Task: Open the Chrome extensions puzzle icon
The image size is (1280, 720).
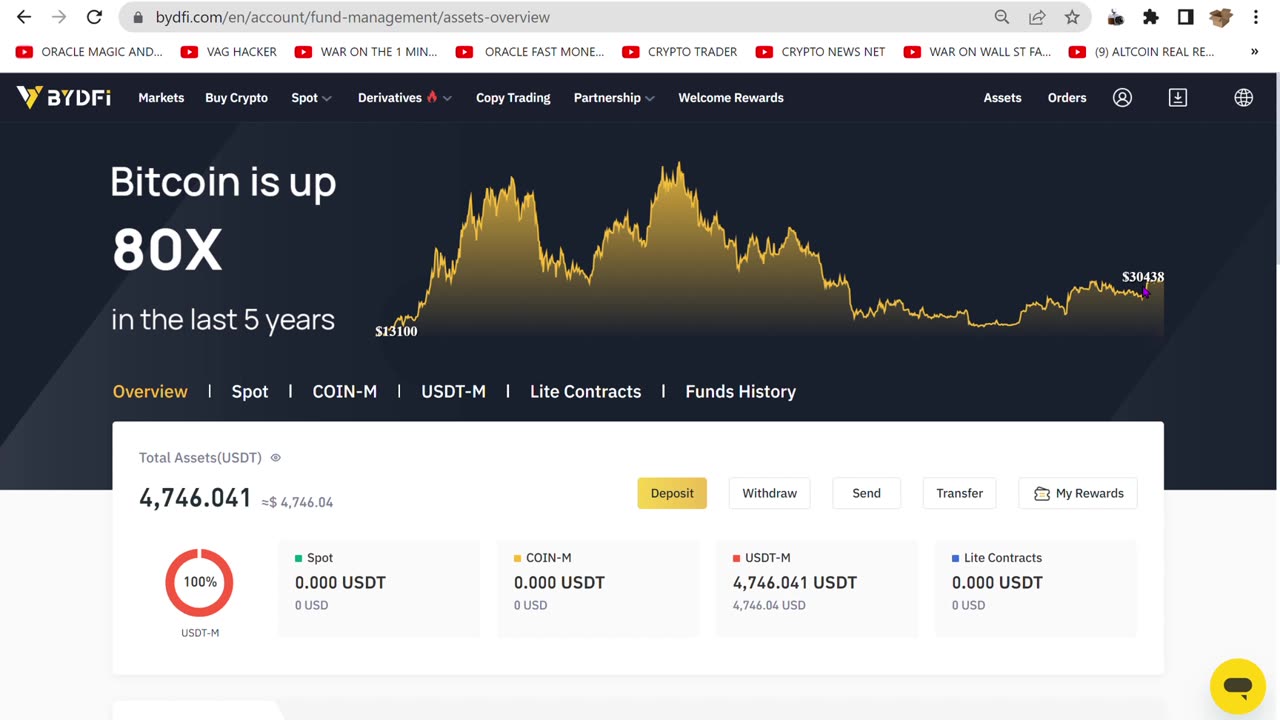Action: pyautogui.click(x=1151, y=17)
